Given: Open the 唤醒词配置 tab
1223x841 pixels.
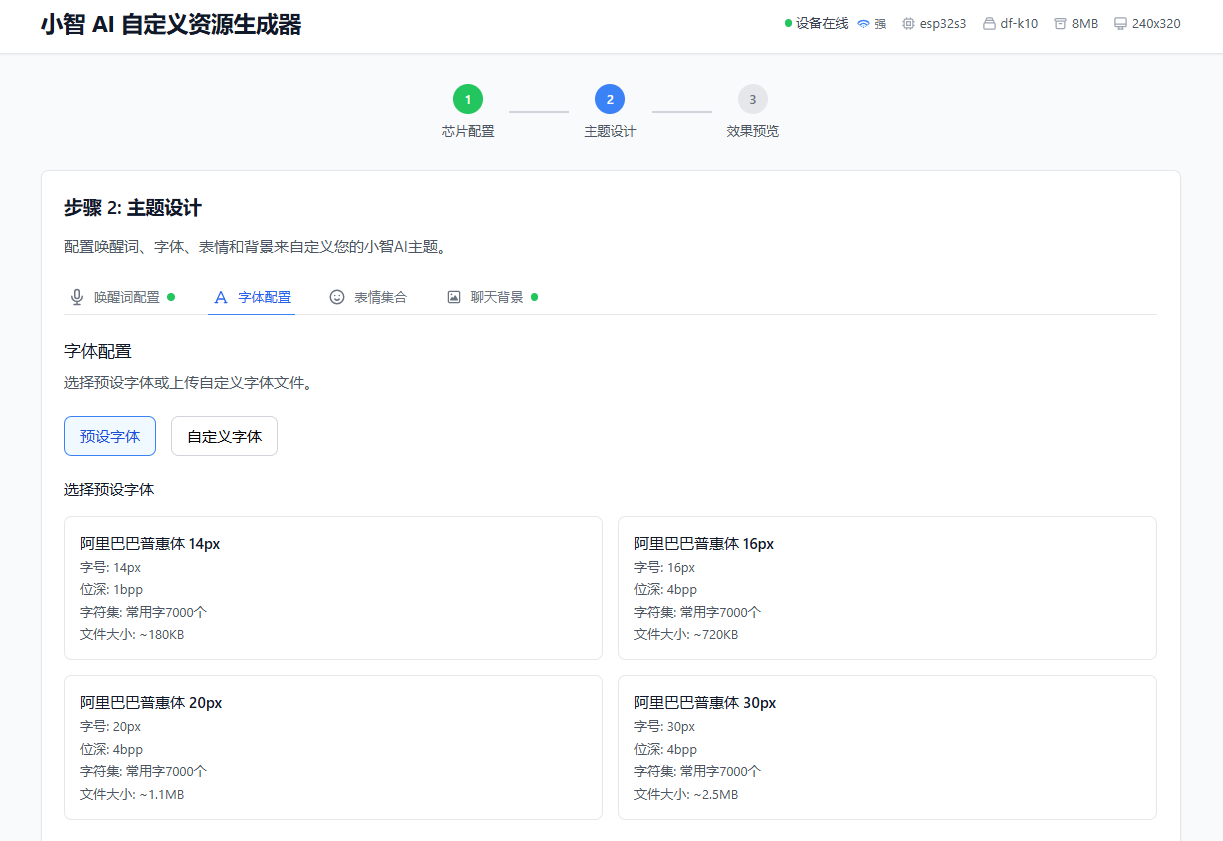Looking at the screenshot, I should pyautogui.click(x=122, y=297).
